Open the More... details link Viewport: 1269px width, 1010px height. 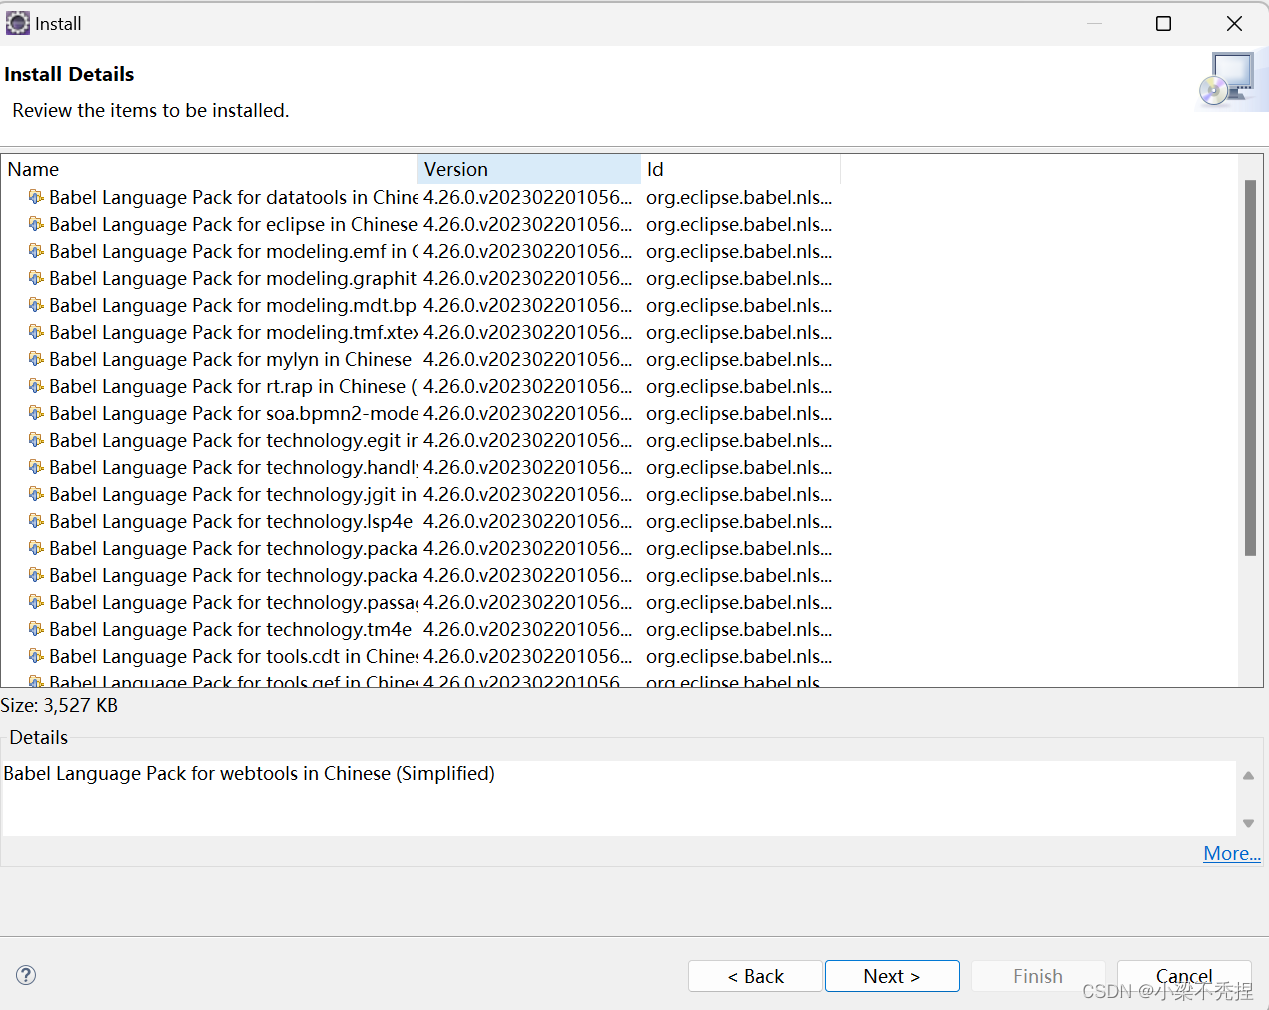pos(1232,853)
